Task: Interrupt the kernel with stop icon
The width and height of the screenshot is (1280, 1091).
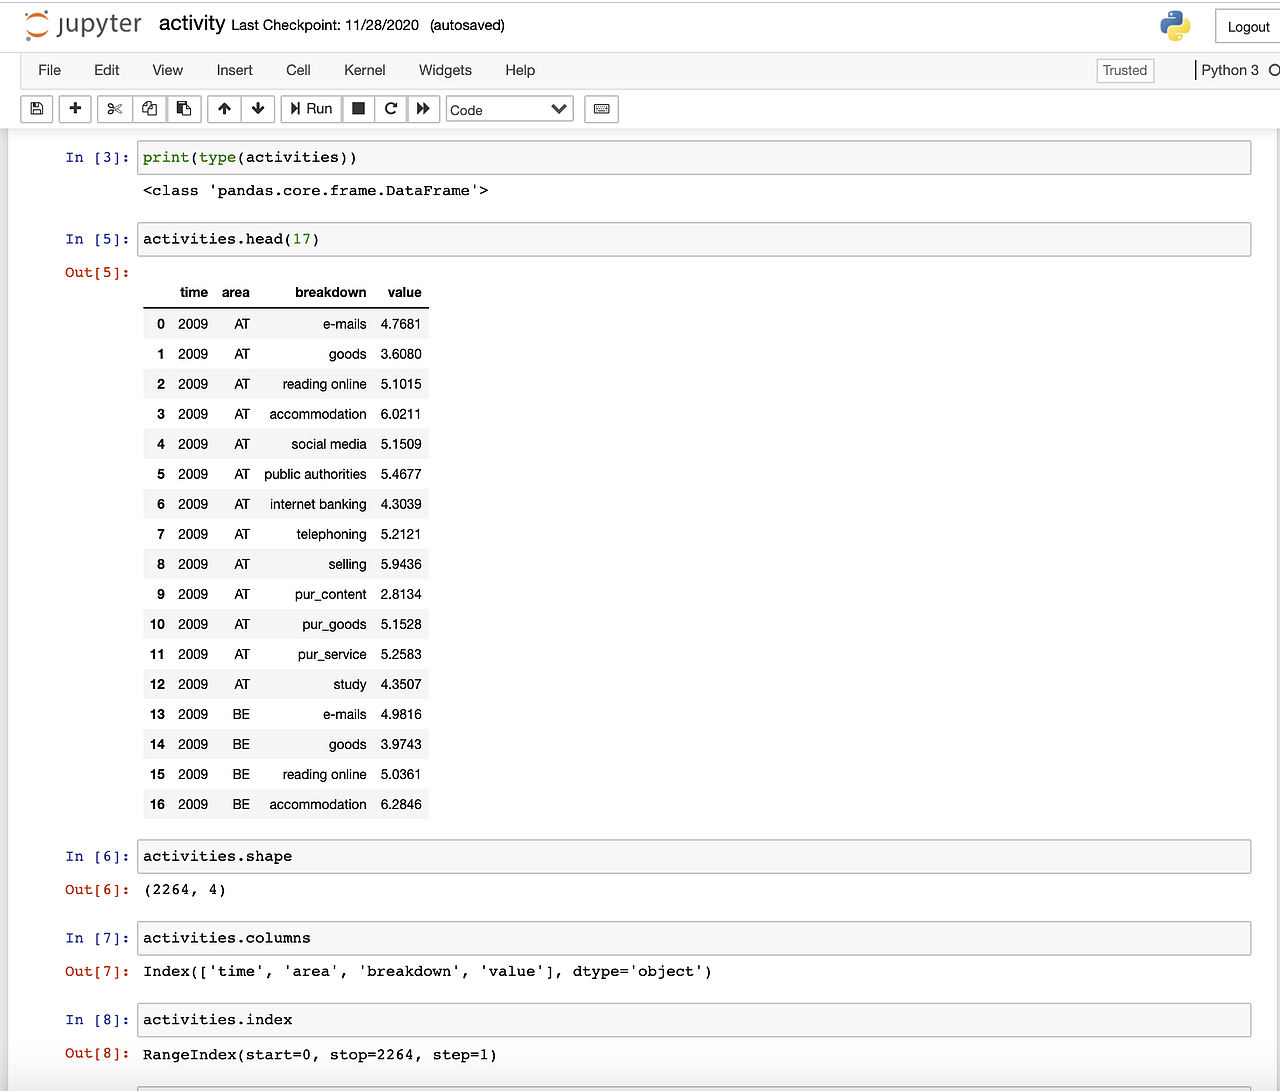Action: [x=358, y=109]
